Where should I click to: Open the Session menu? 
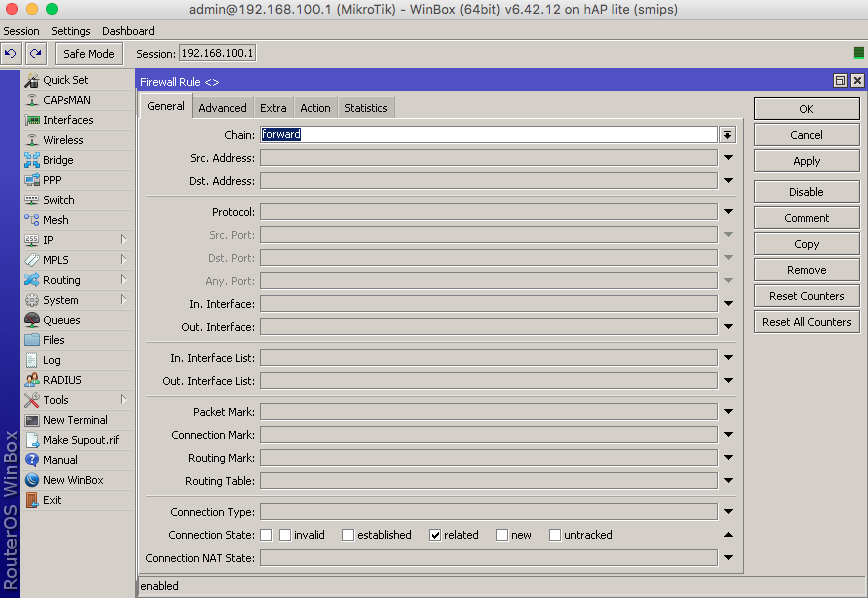pyautogui.click(x=22, y=31)
